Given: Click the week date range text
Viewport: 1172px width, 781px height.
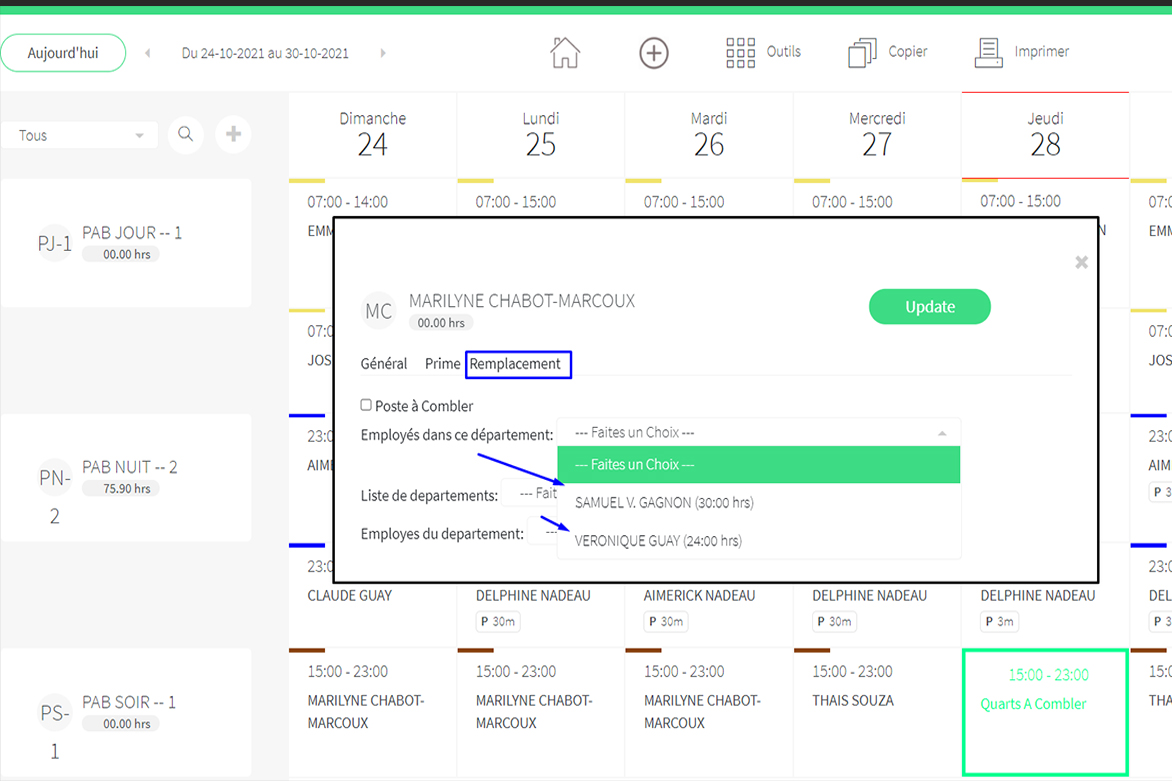Looking at the screenshot, I should point(265,53).
